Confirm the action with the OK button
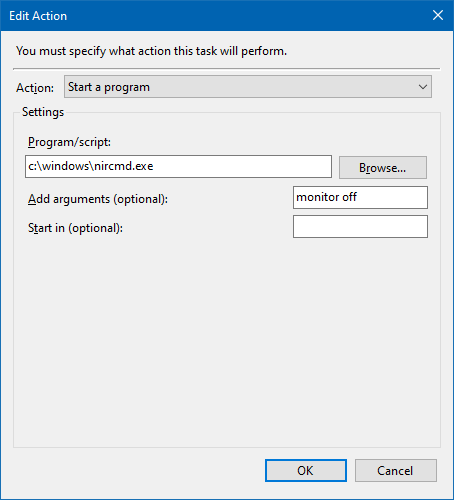The width and height of the screenshot is (454, 500). pyautogui.click(x=306, y=470)
